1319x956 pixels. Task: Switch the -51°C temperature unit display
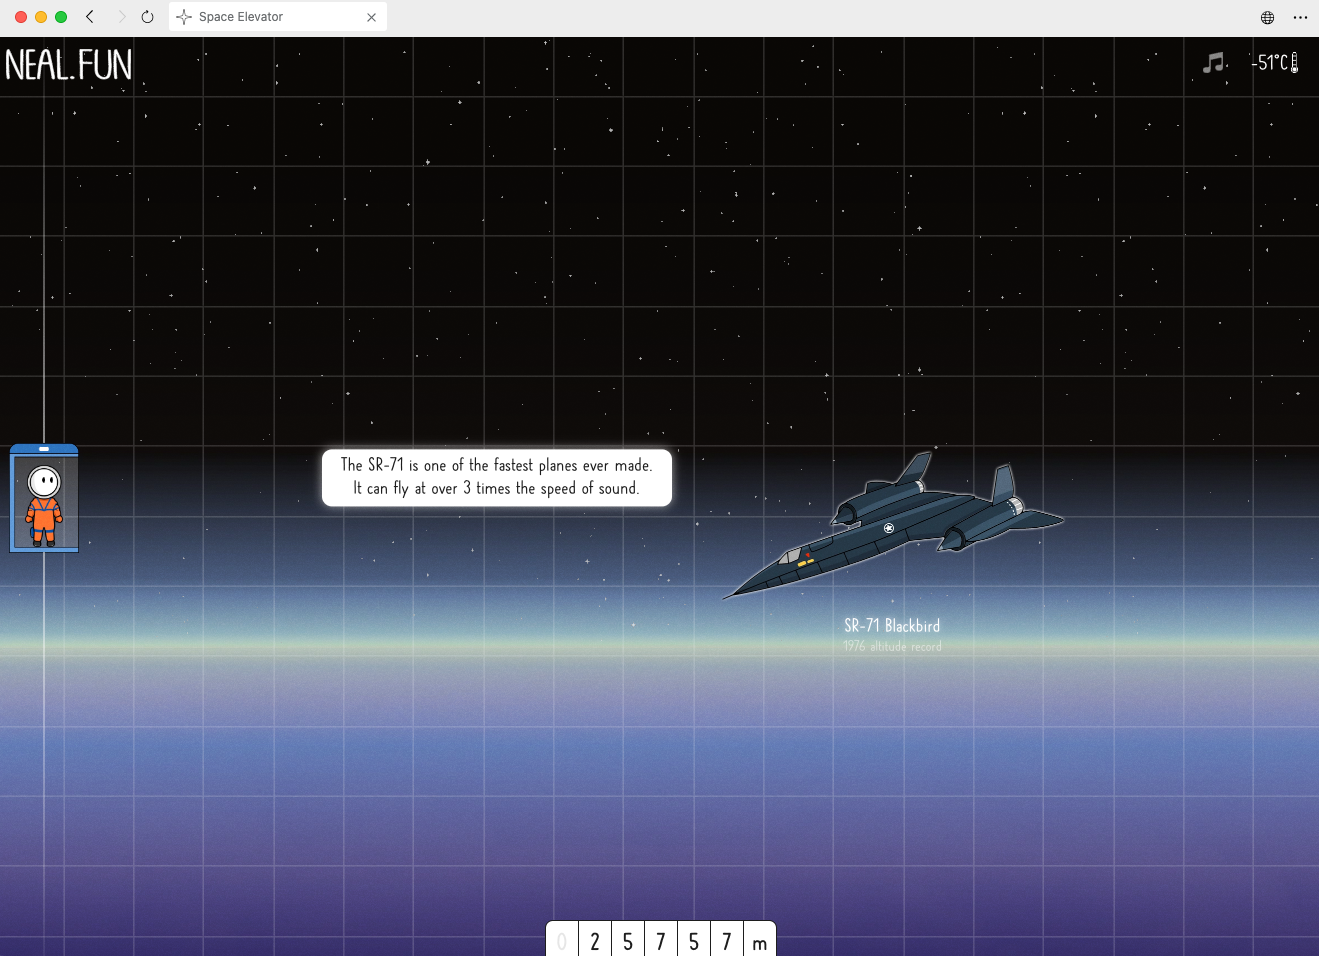coord(1274,63)
